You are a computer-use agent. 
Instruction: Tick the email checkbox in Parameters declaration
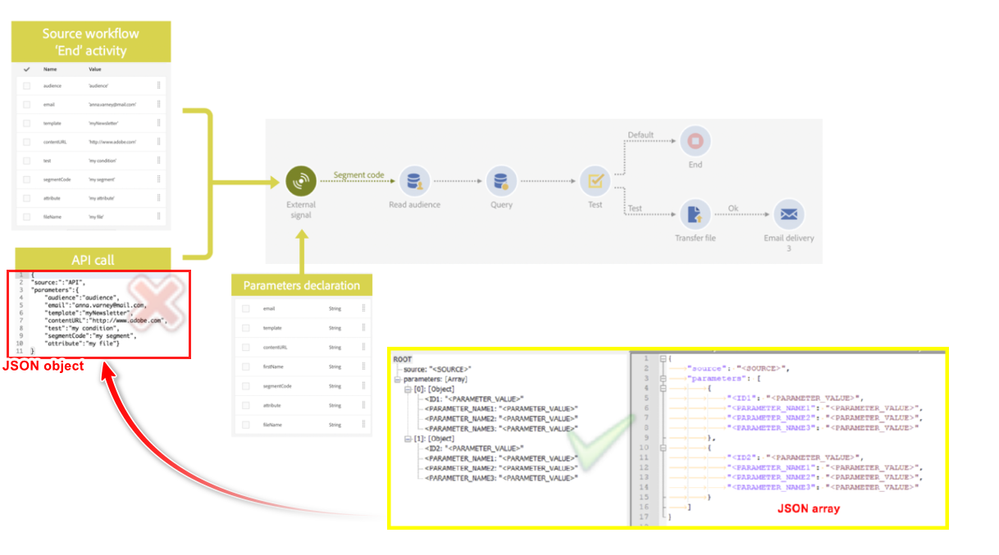246,309
